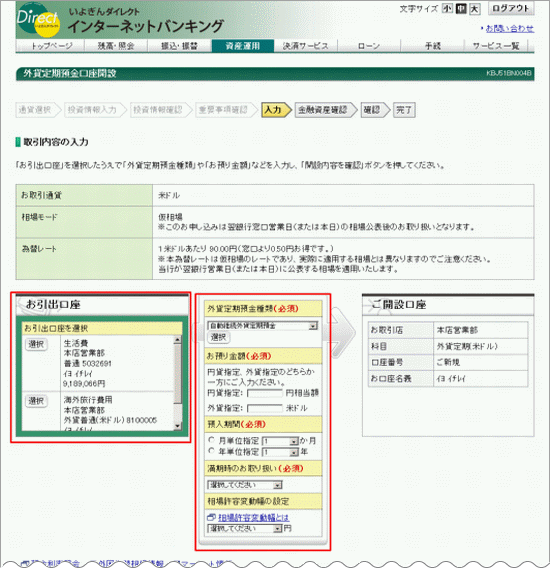The width and height of the screenshot is (550, 568).
Task: Click the 普通 5032691 account number
Action: [87, 363]
